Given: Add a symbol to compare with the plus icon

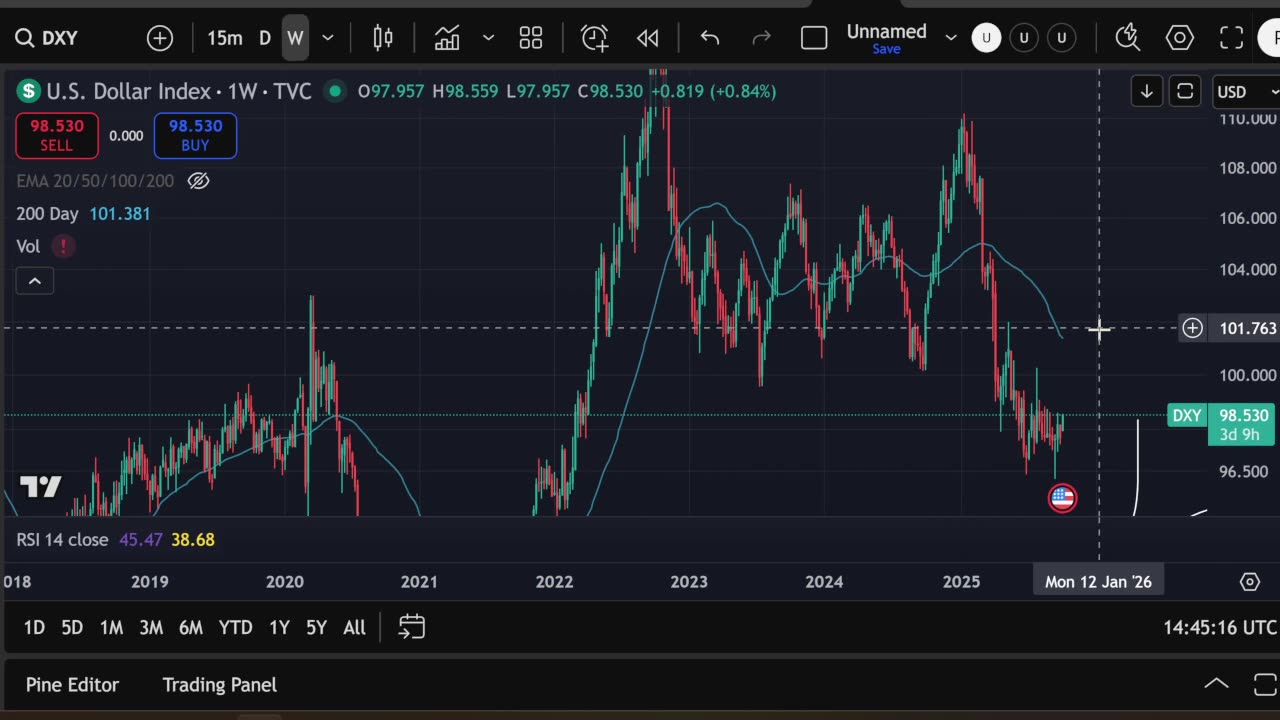Looking at the screenshot, I should pyautogui.click(x=160, y=38).
